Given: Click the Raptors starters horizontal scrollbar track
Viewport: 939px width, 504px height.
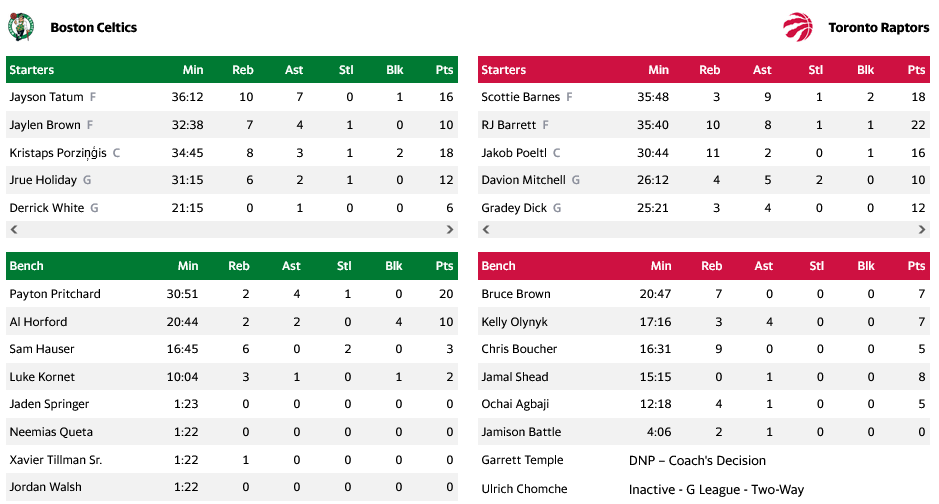Looking at the screenshot, I should (703, 230).
